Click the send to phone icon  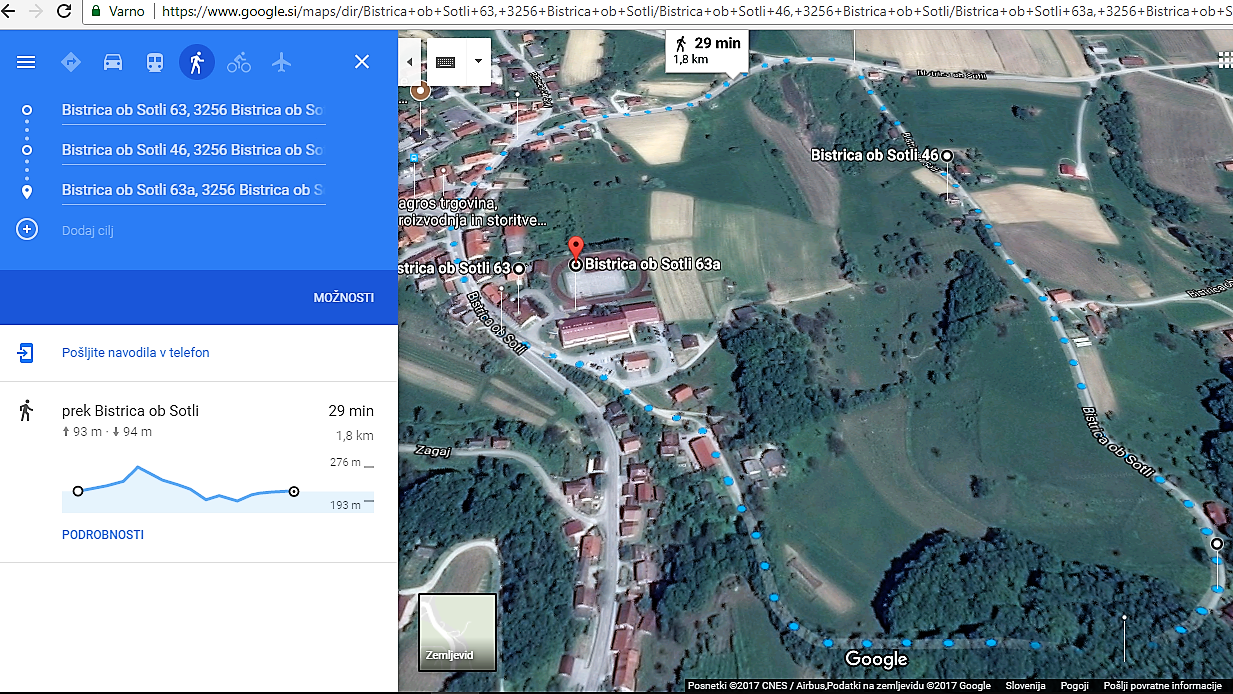[26, 353]
